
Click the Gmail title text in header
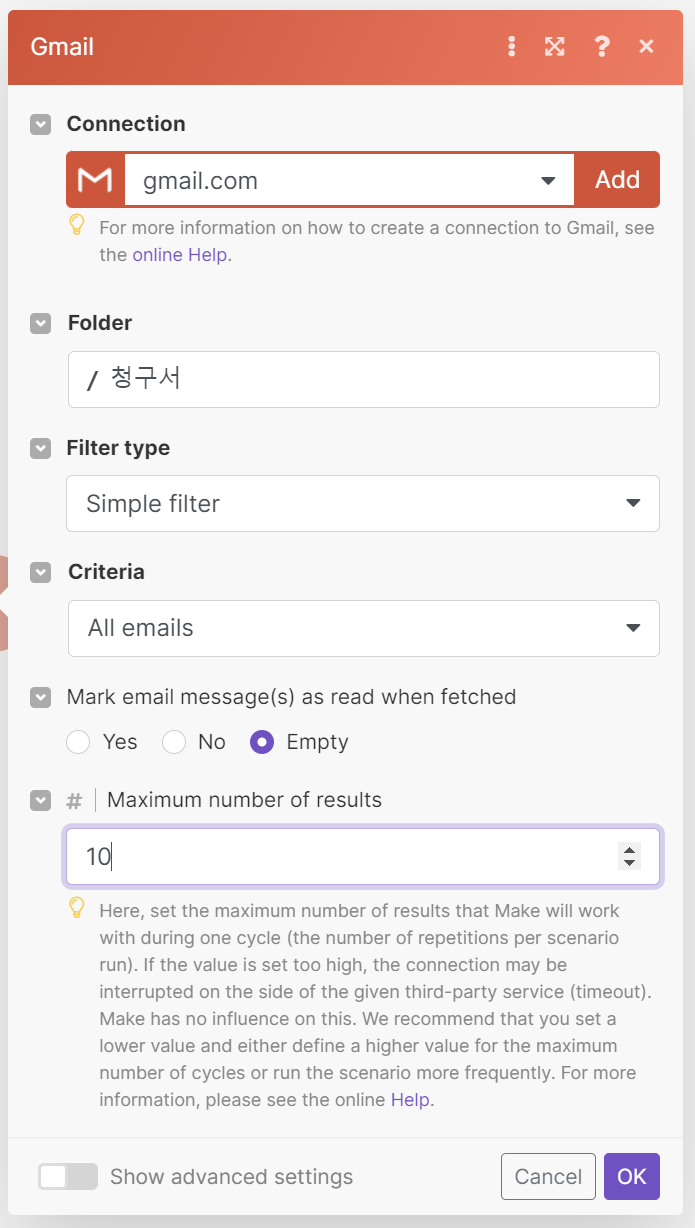(62, 46)
